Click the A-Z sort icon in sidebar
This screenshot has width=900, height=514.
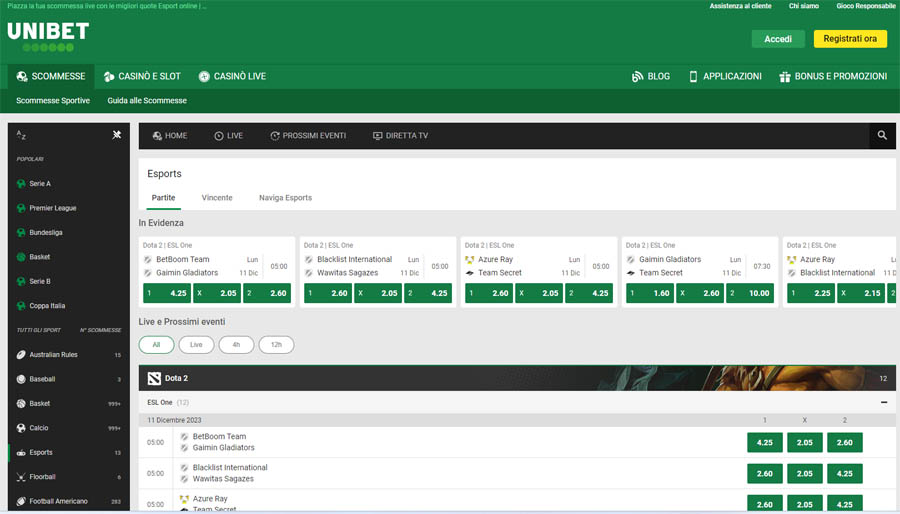click(x=21, y=135)
